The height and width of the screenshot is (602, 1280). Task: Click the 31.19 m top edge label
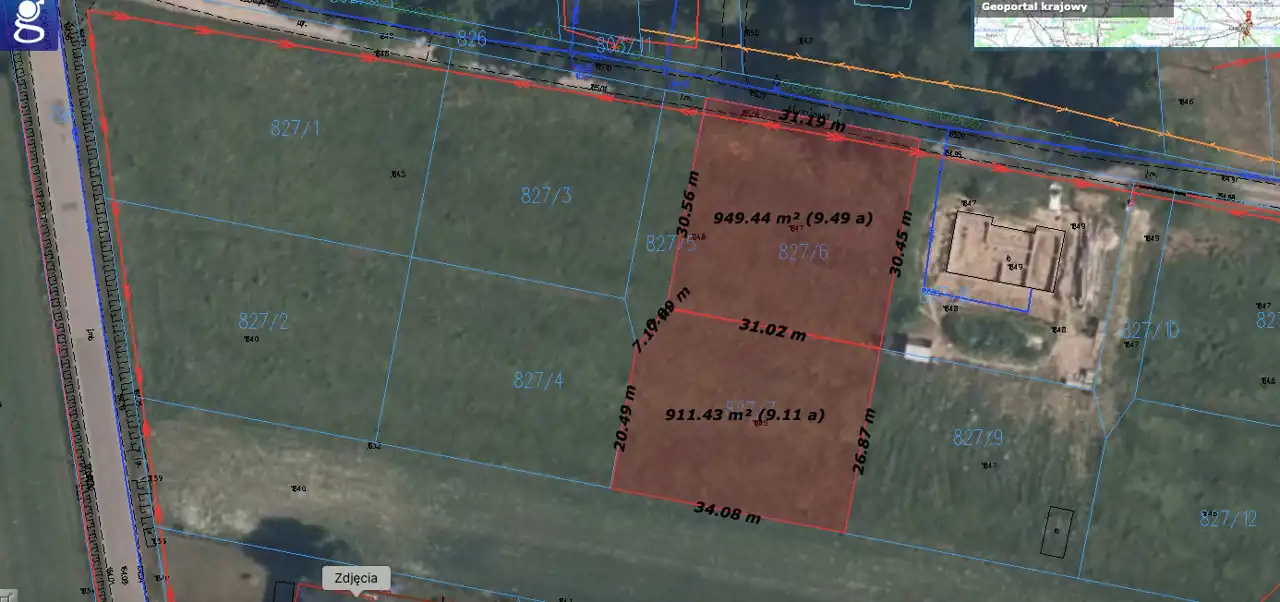pos(812,122)
